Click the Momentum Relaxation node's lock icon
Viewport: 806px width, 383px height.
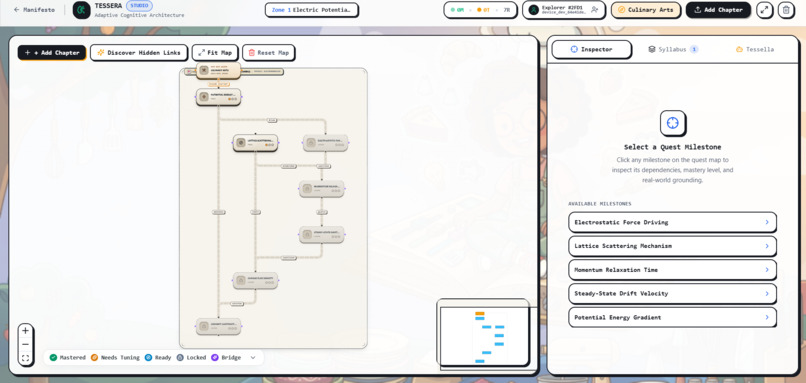tap(307, 189)
